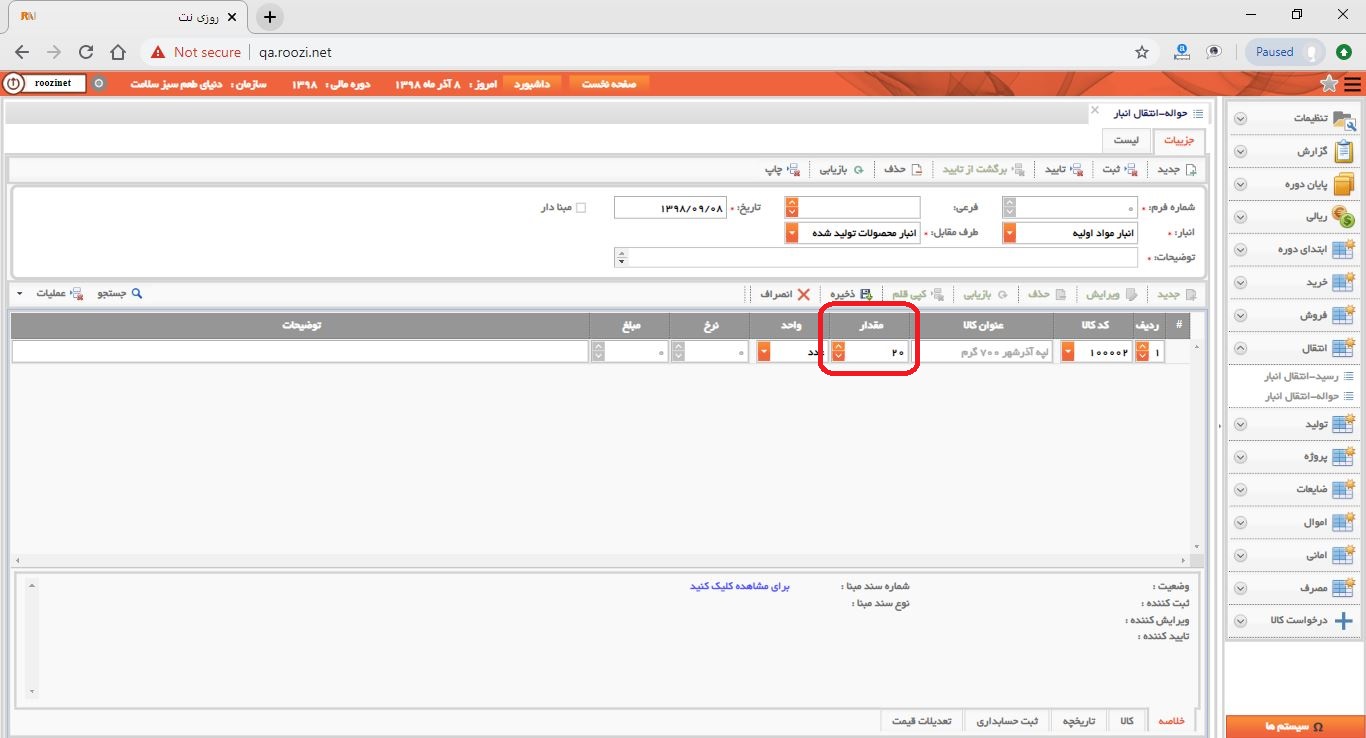The height and width of the screenshot is (738, 1366).
Task: Expand the فروش sidebar section
Action: click(x=1241, y=316)
